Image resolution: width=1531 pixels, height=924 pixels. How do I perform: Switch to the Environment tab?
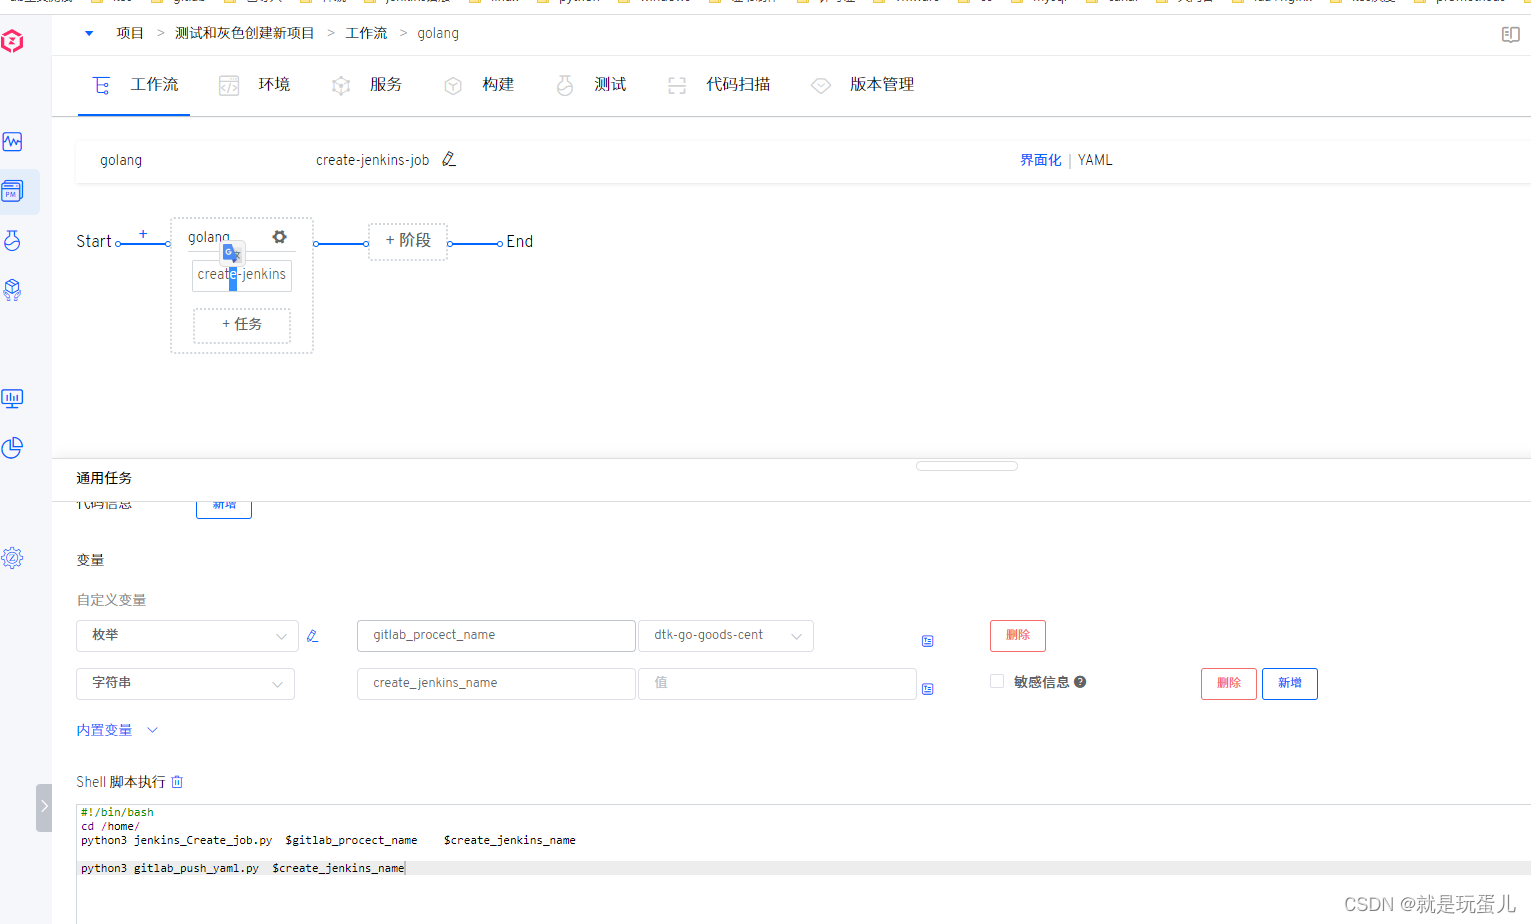point(255,85)
